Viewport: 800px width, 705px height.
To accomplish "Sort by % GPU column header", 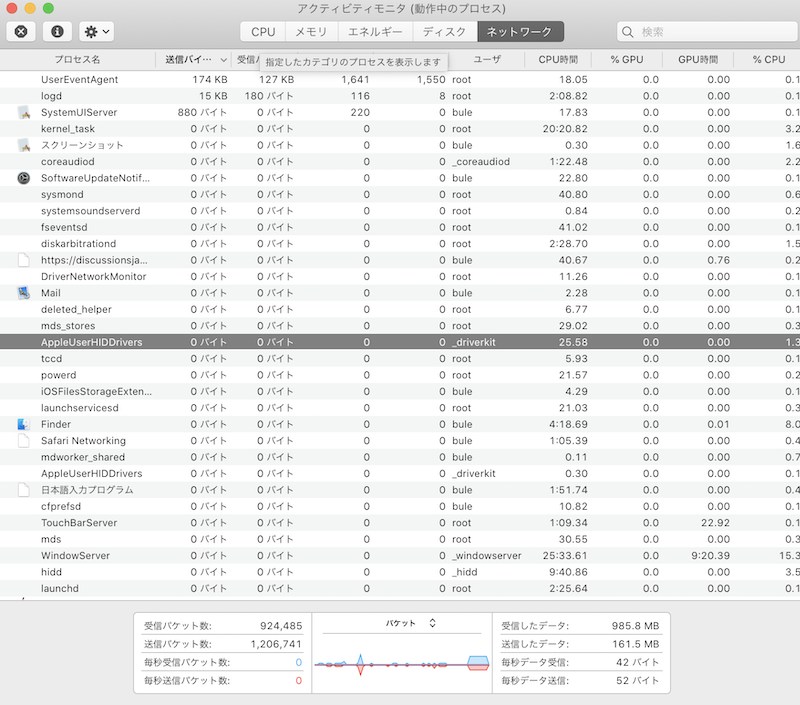I will [x=627, y=60].
